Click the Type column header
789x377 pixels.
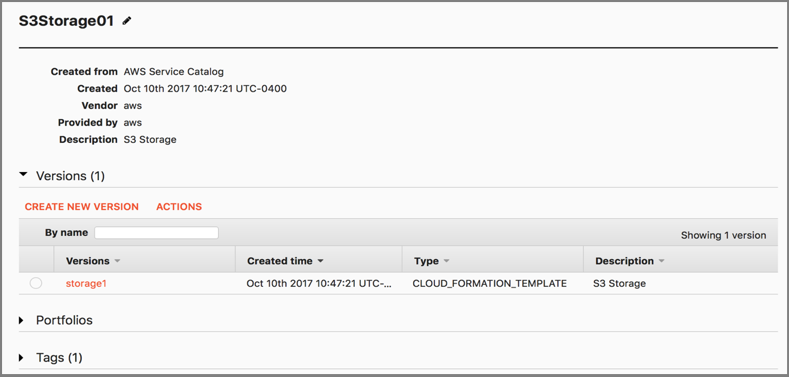426,261
